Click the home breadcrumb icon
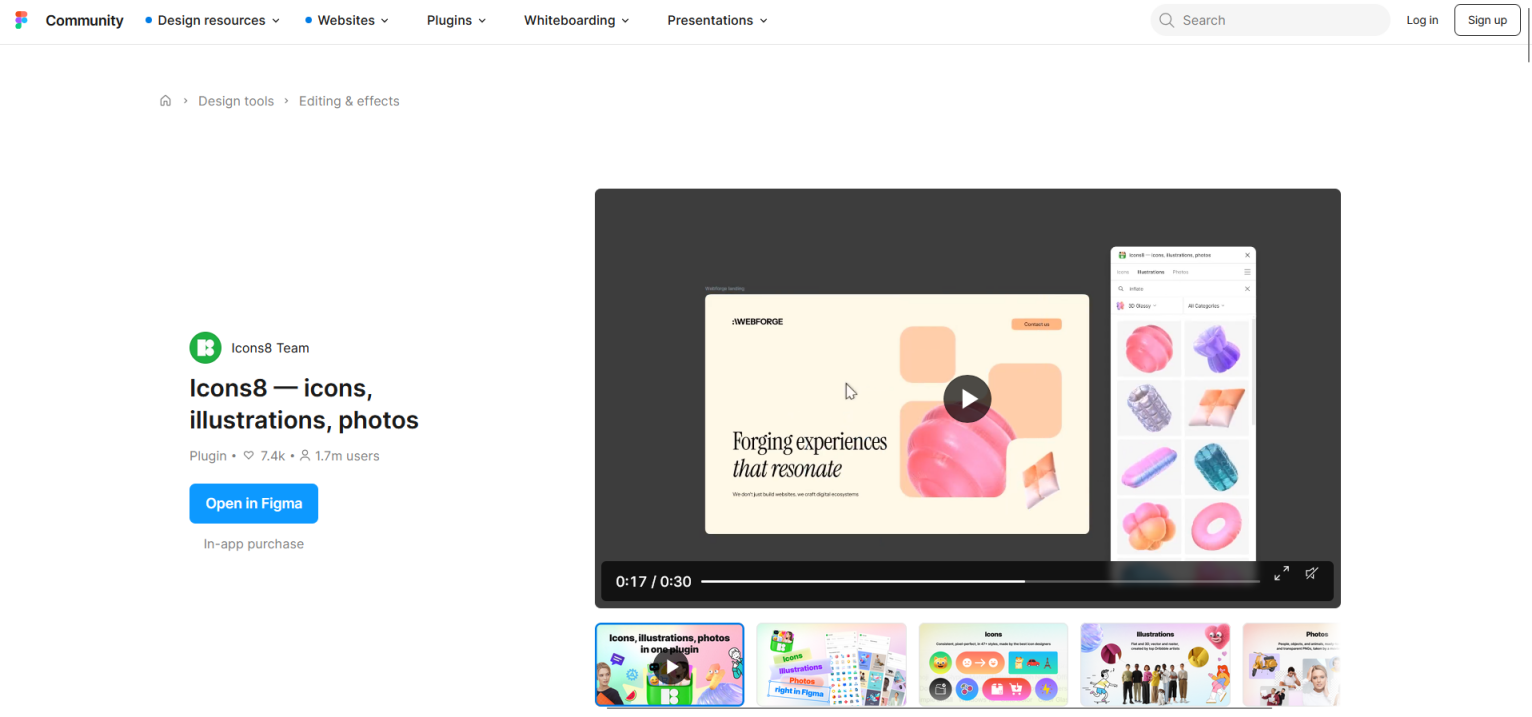The image size is (1532, 717). click(165, 101)
